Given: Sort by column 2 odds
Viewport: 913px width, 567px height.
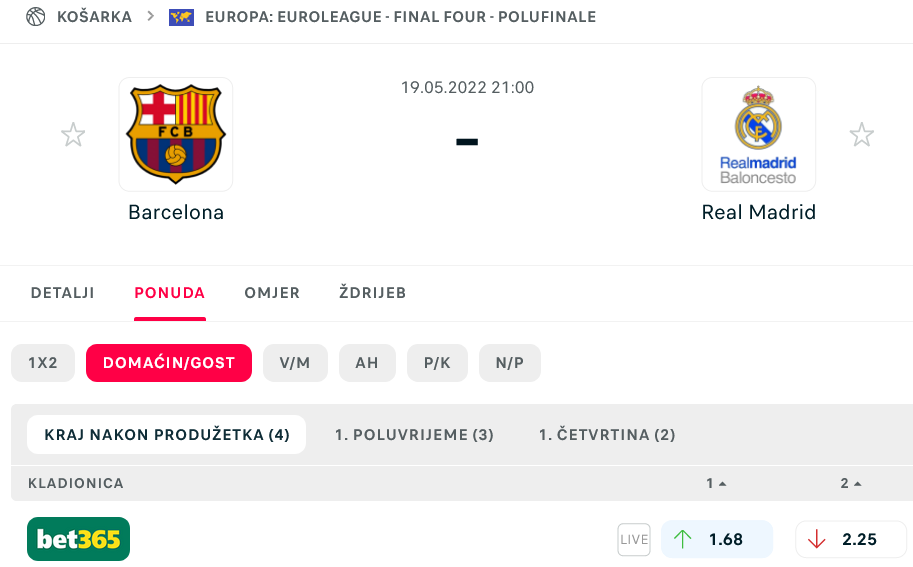Looking at the screenshot, I should [x=851, y=483].
